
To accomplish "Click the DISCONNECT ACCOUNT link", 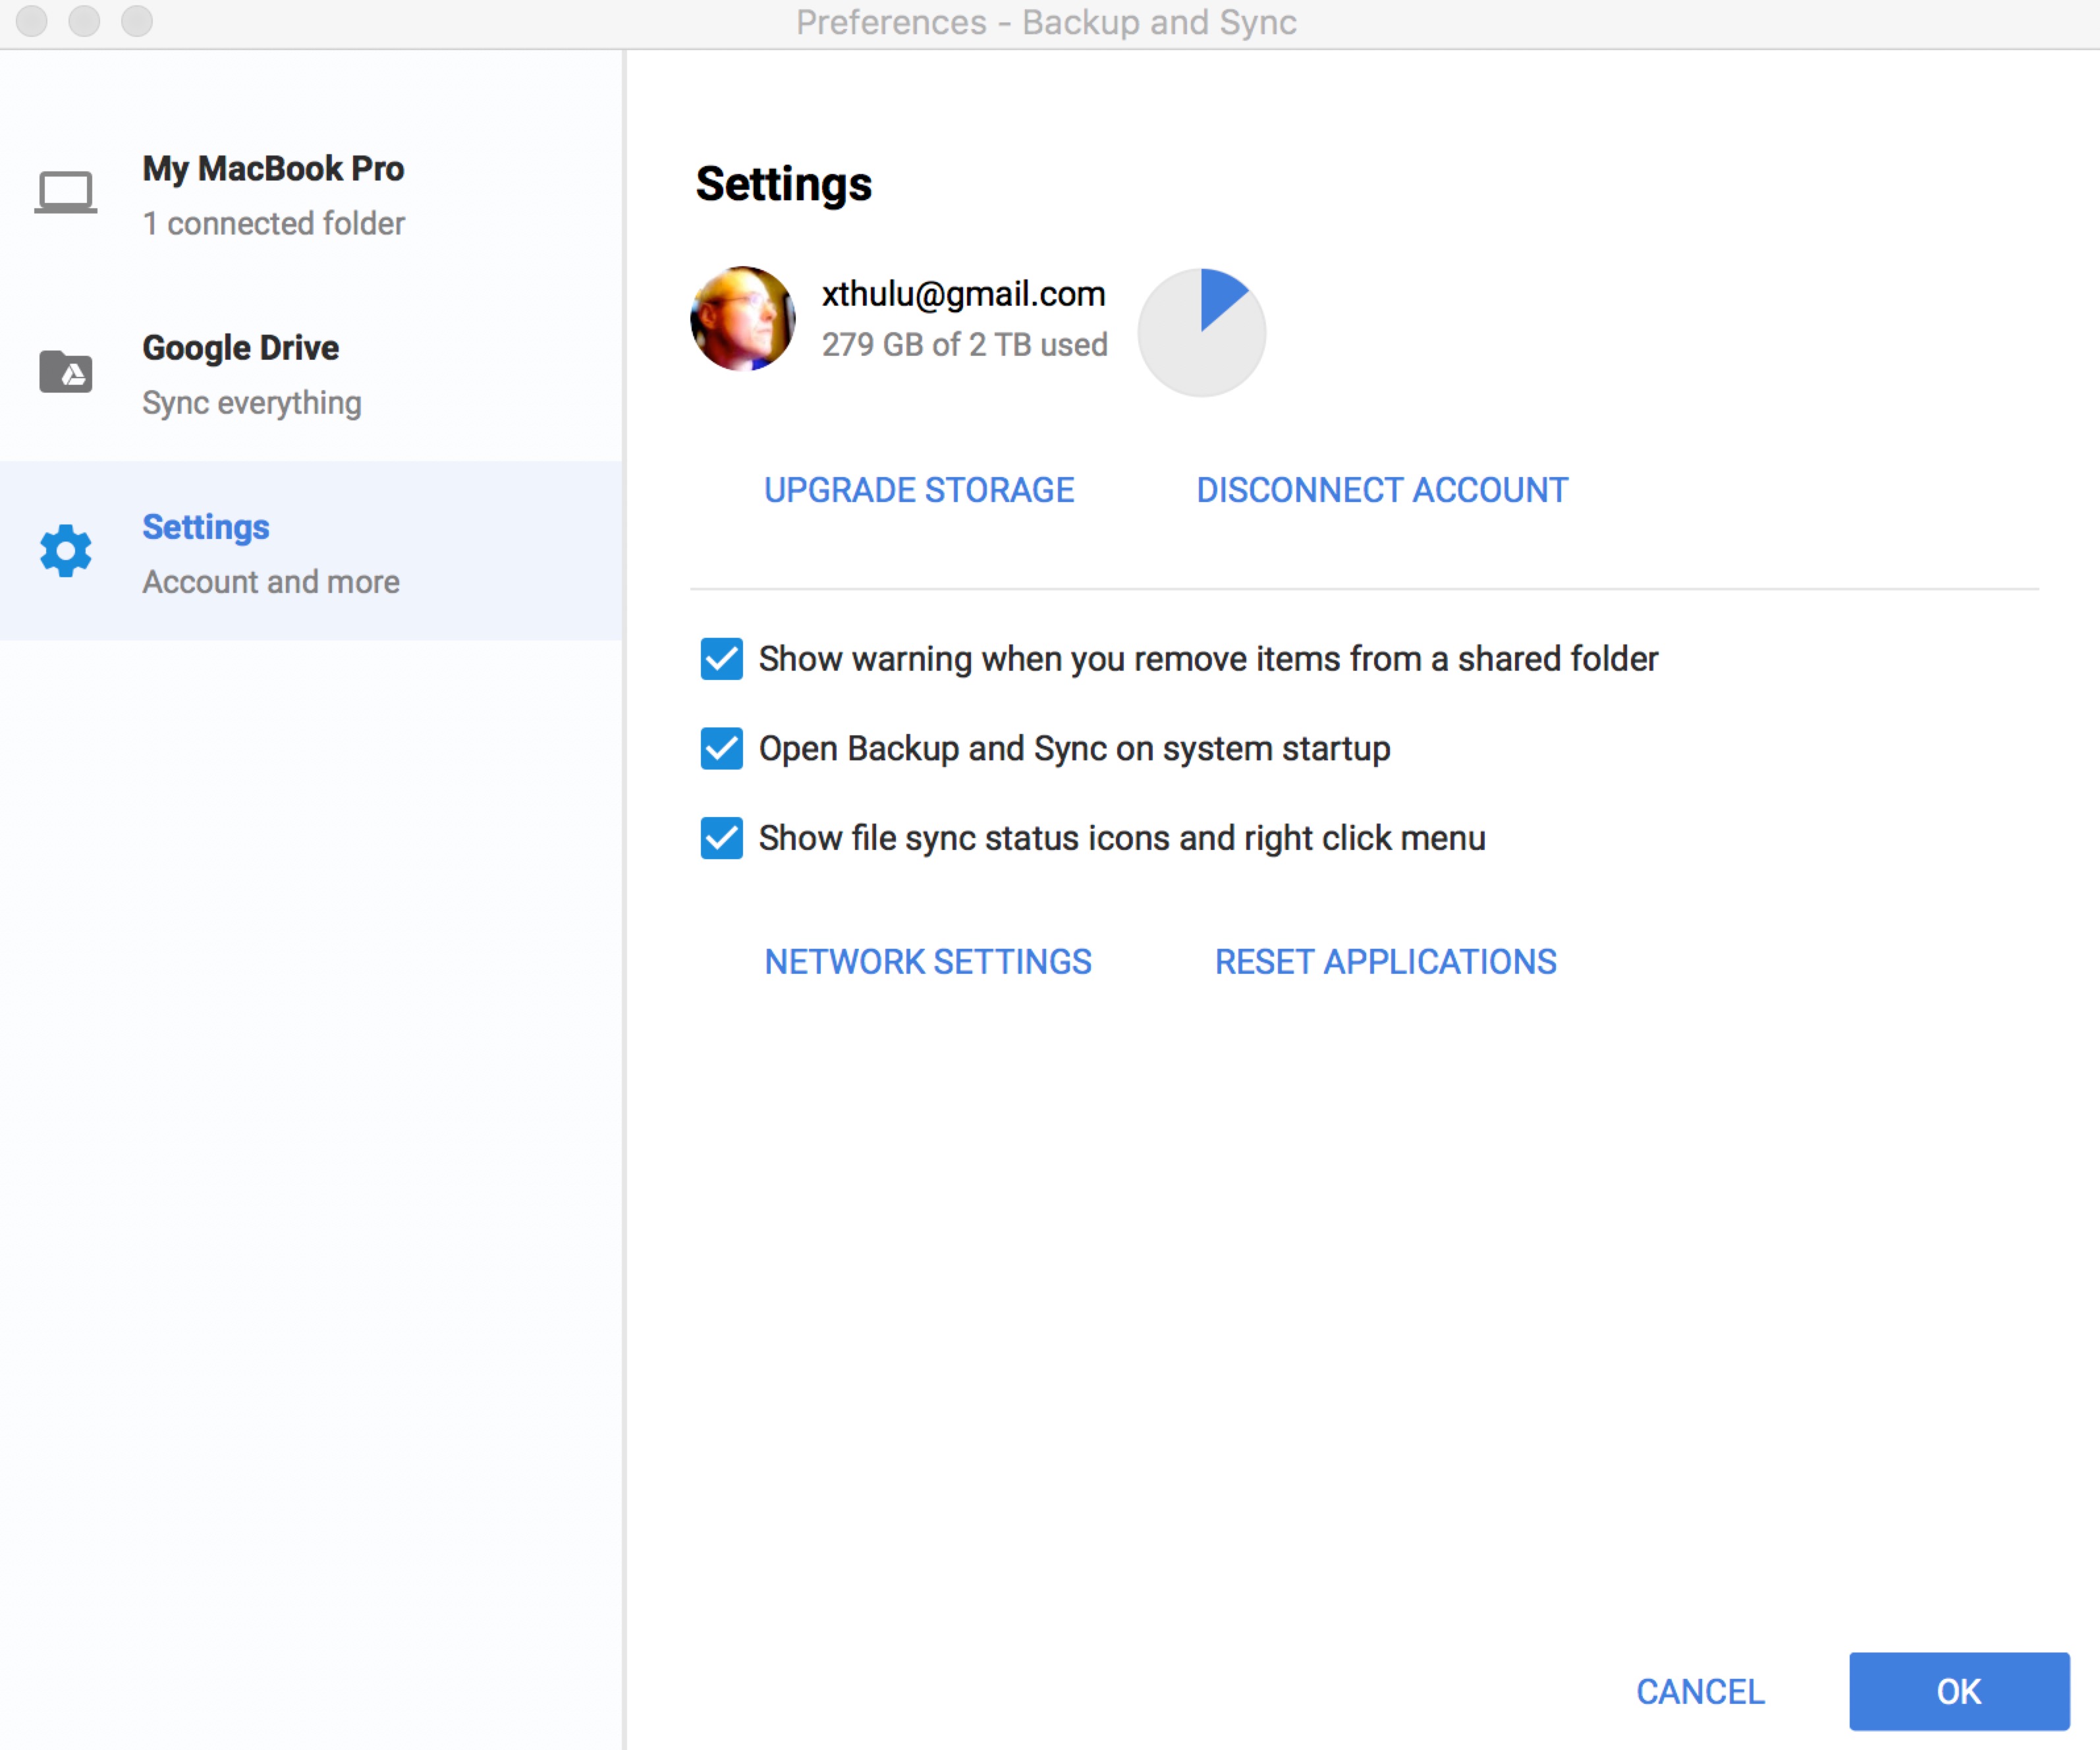I will pyautogui.click(x=1379, y=488).
